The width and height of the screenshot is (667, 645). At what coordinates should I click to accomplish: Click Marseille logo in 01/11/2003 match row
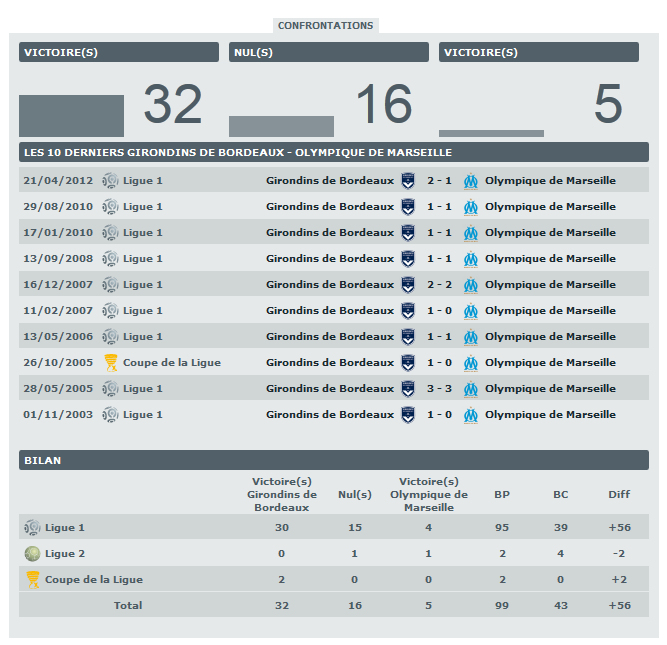[471, 415]
